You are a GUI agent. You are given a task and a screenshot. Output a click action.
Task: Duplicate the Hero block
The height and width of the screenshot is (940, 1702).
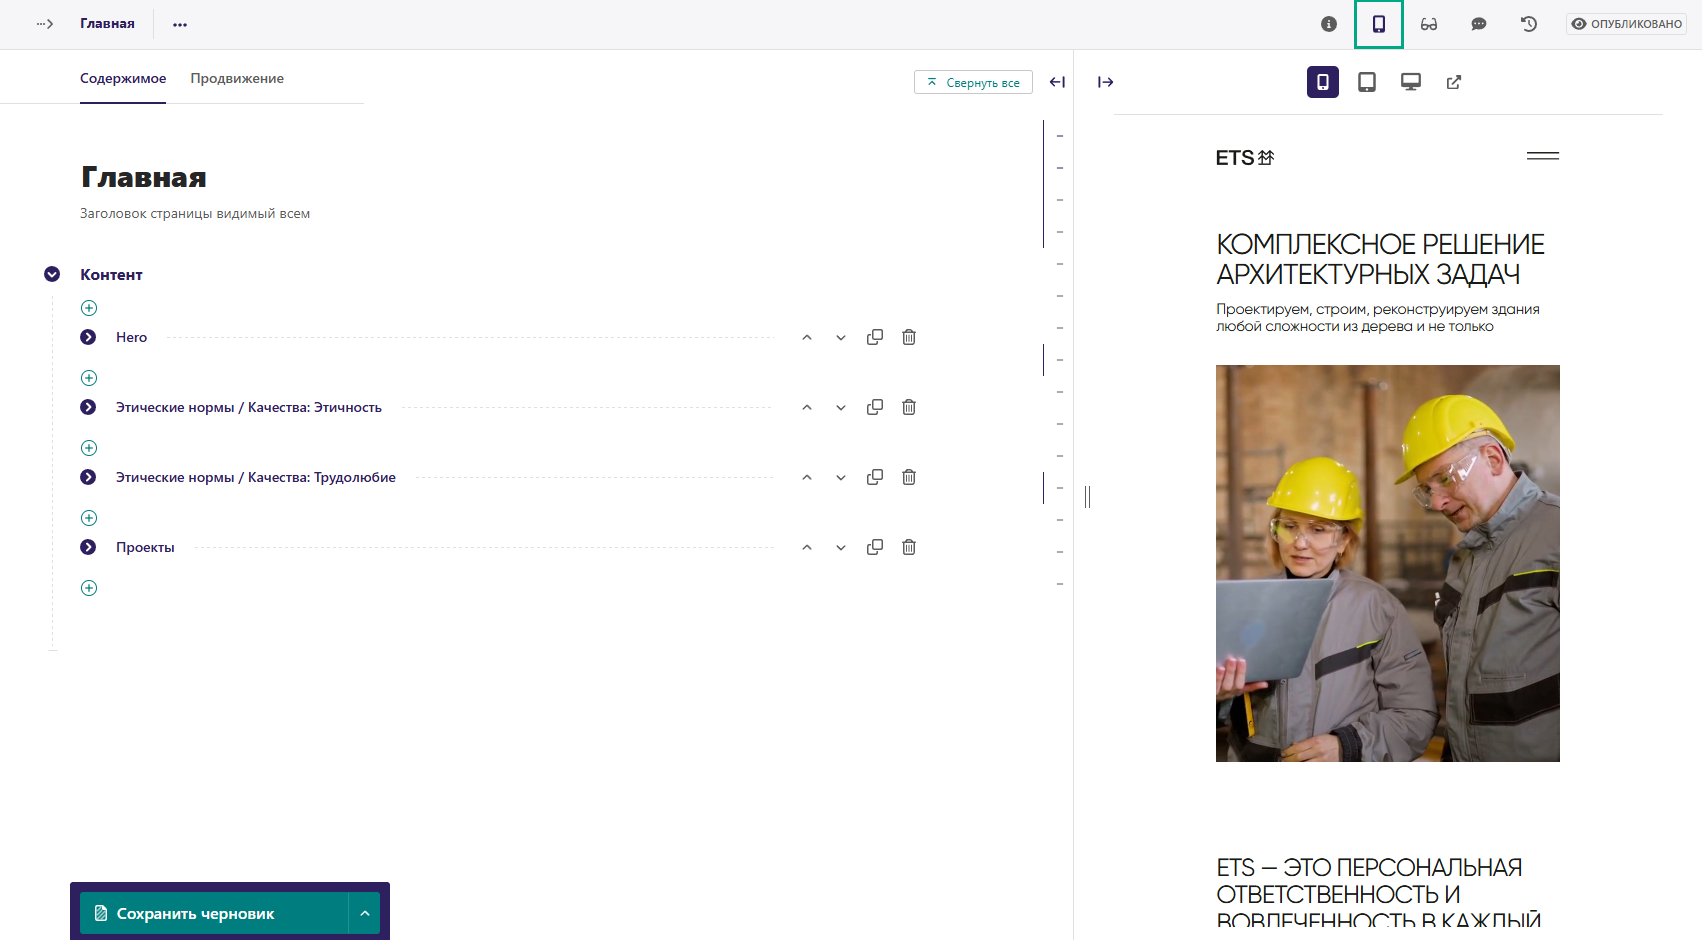[875, 337]
